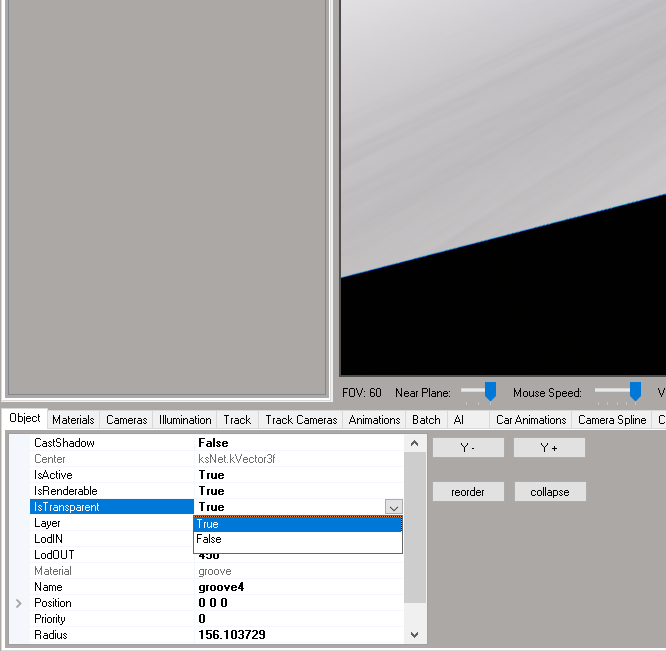Open the Track Cameras tab
This screenshot has width=666, height=651.
301,420
